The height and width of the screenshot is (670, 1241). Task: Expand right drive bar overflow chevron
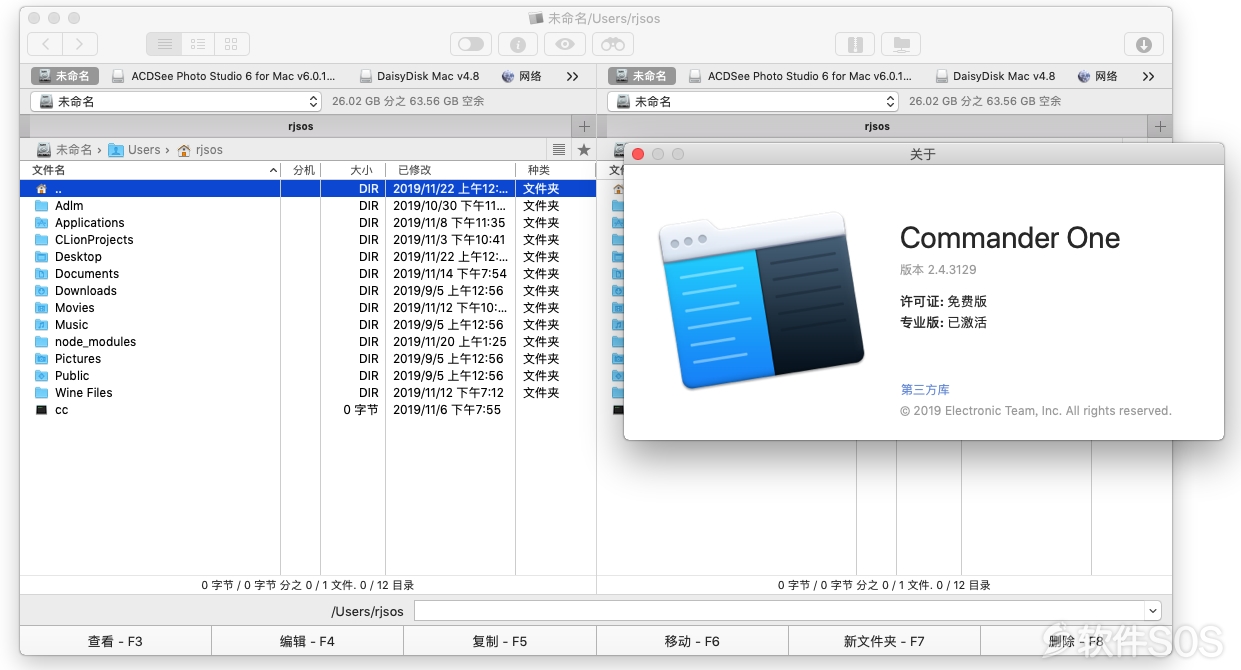[x=1148, y=76]
